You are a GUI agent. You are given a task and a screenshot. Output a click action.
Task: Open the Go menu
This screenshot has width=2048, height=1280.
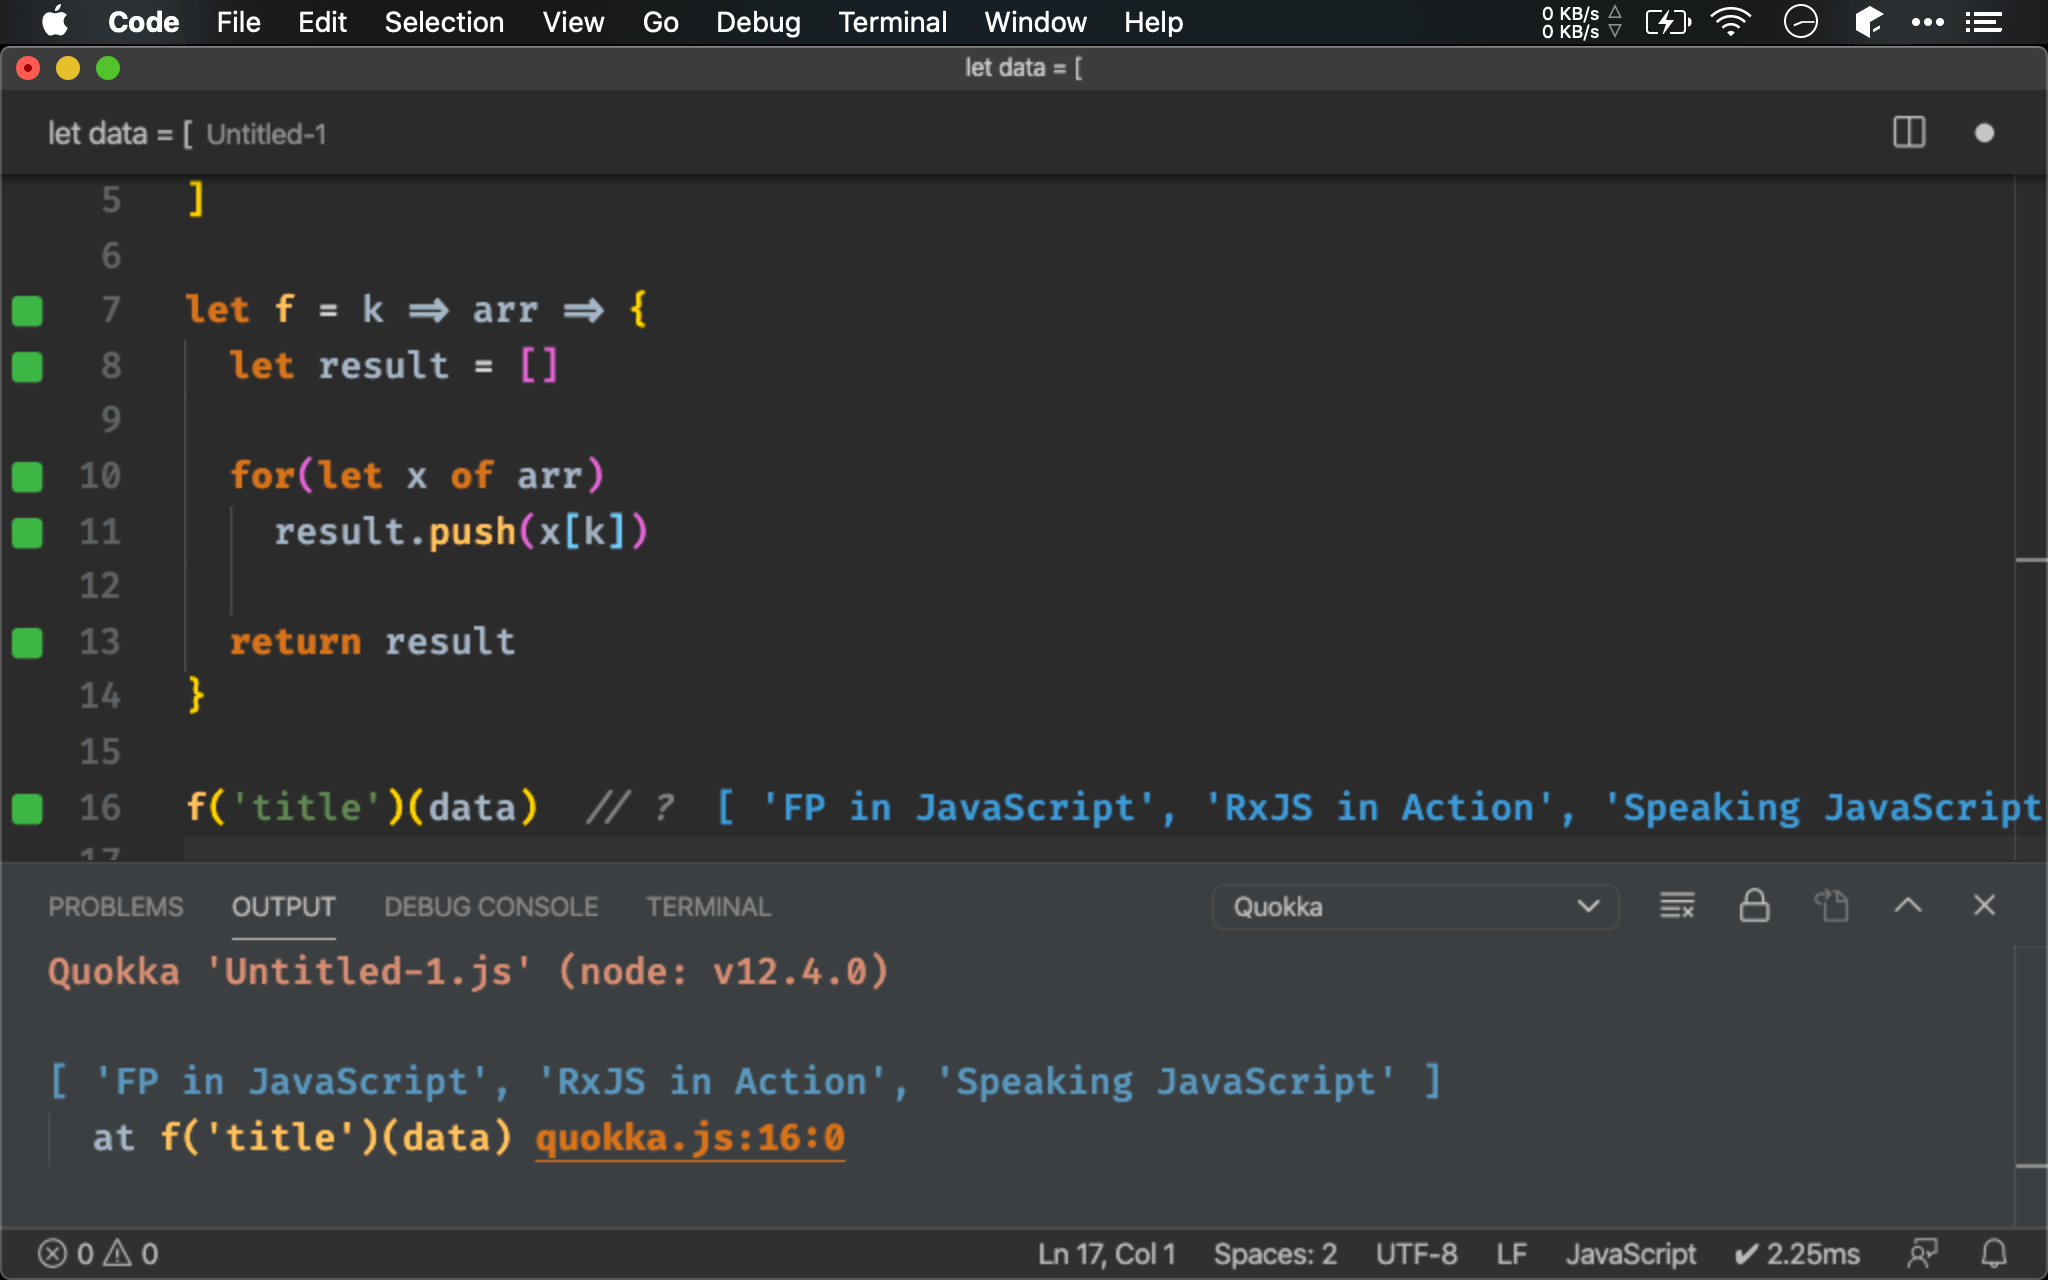coord(660,22)
